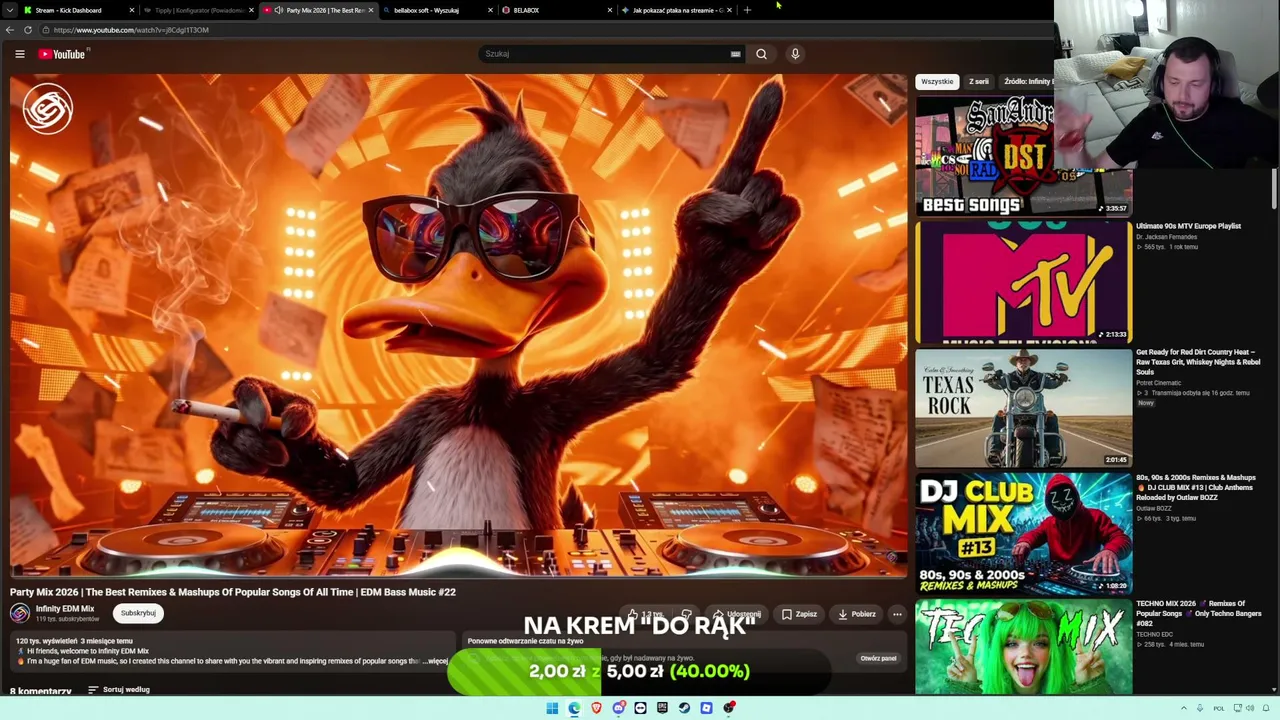Open the Windows Start menu

point(552,708)
